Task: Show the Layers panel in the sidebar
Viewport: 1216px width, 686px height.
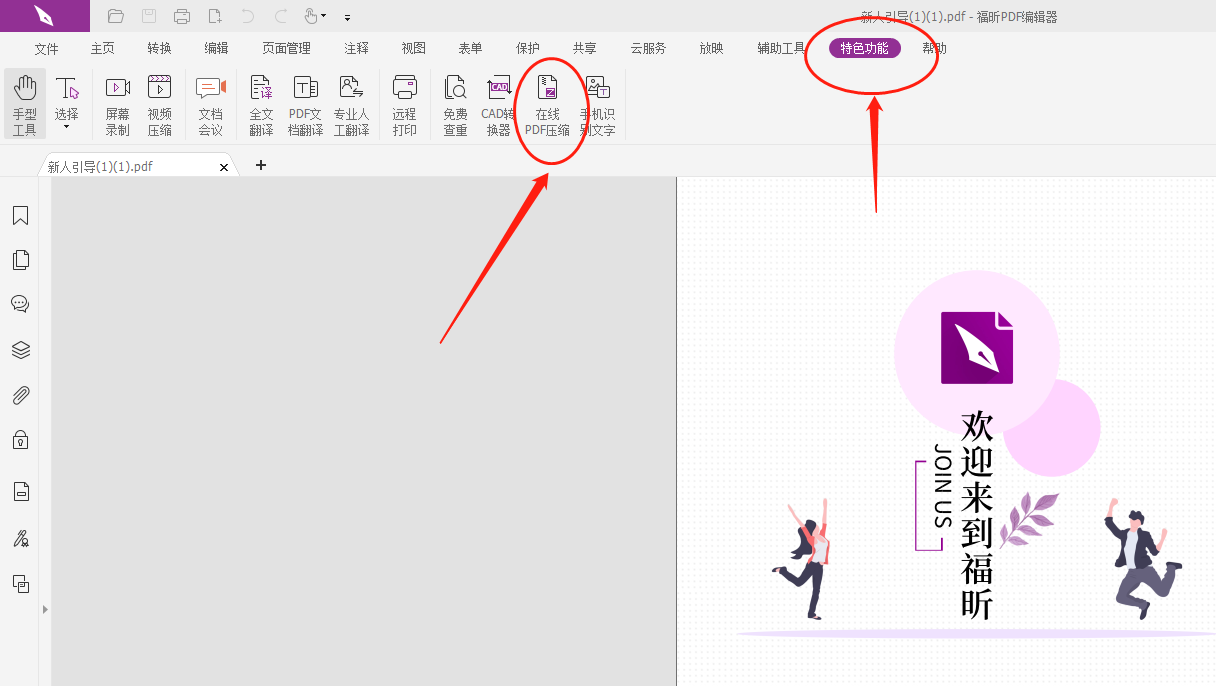Action: tap(20, 350)
